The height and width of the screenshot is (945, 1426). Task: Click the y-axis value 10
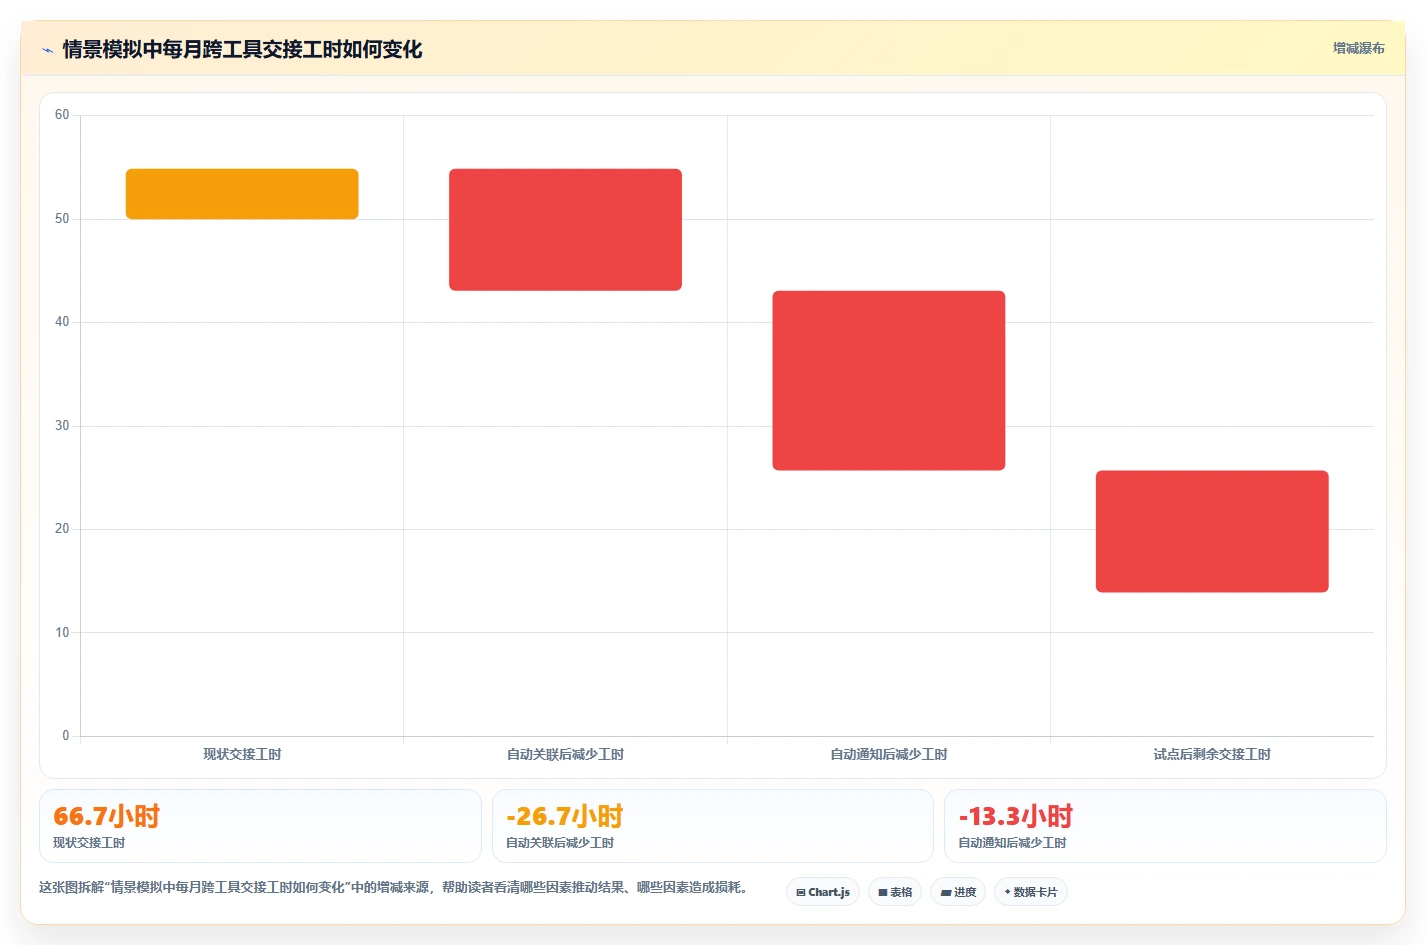pyautogui.click(x=62, y=633)
